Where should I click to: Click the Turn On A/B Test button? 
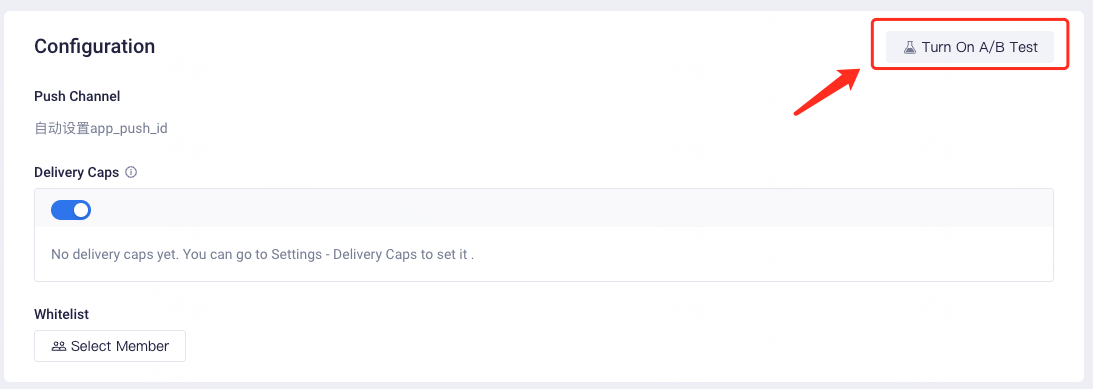970,47
